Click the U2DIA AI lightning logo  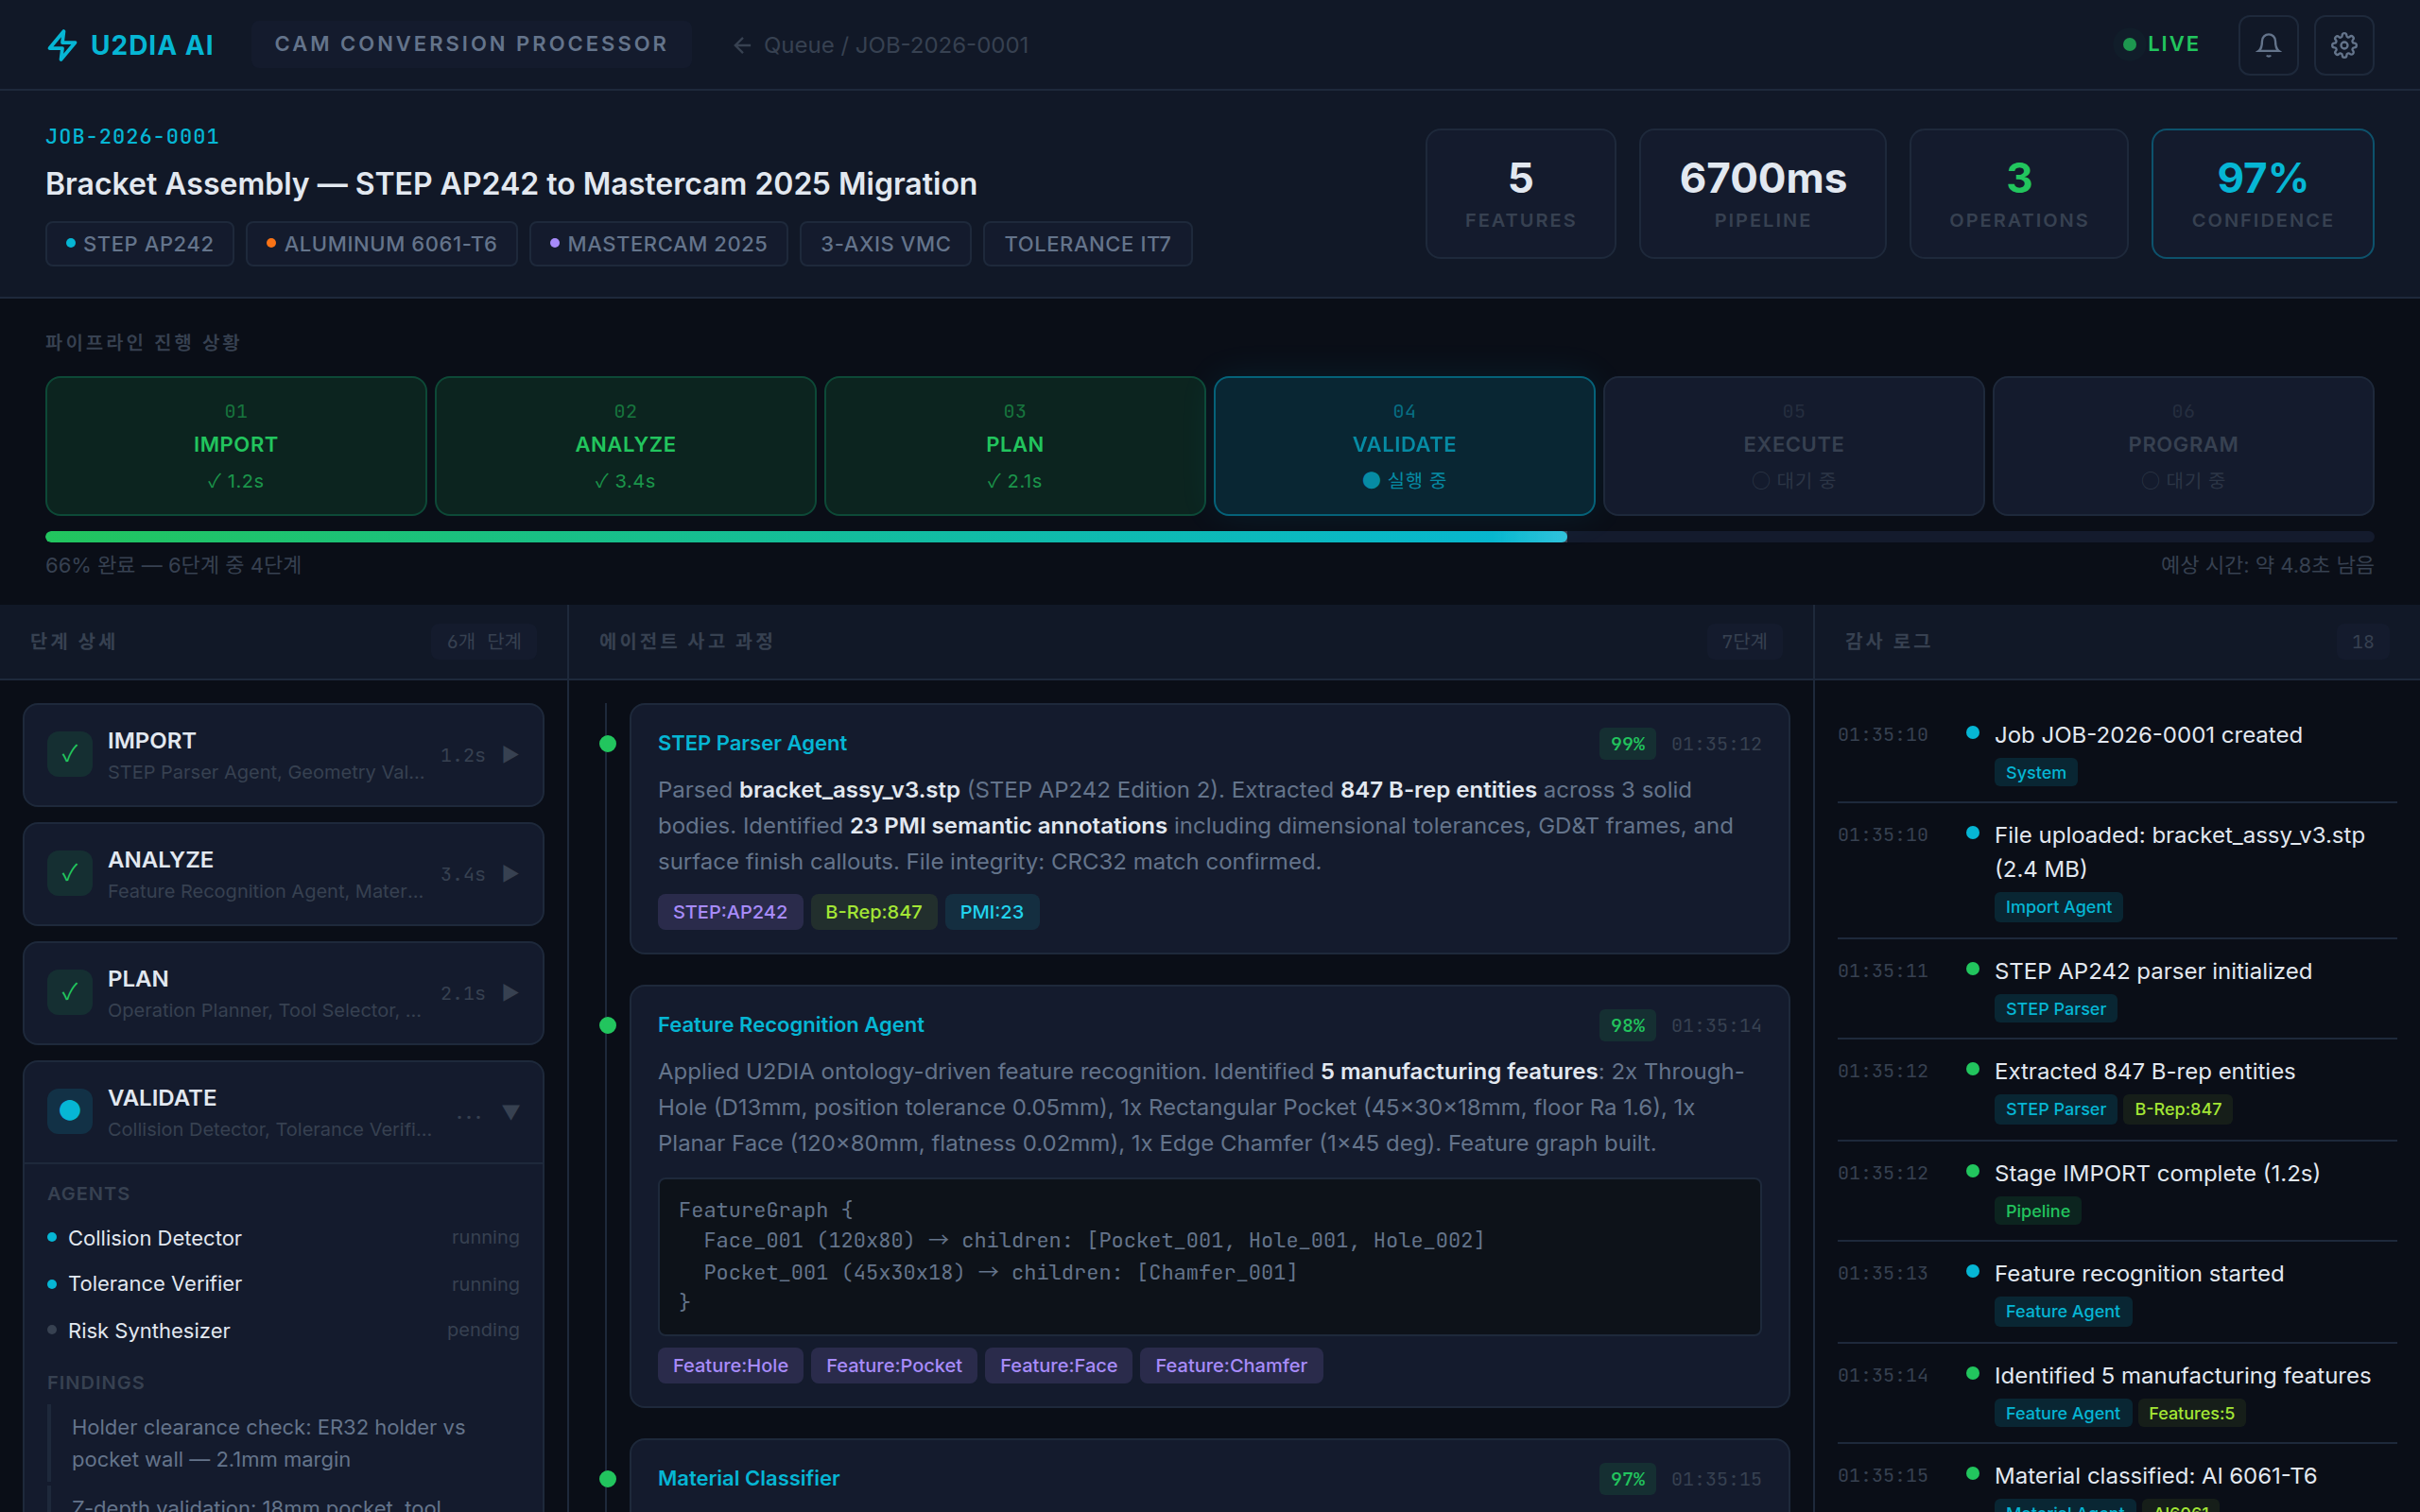tap(62, 45)
